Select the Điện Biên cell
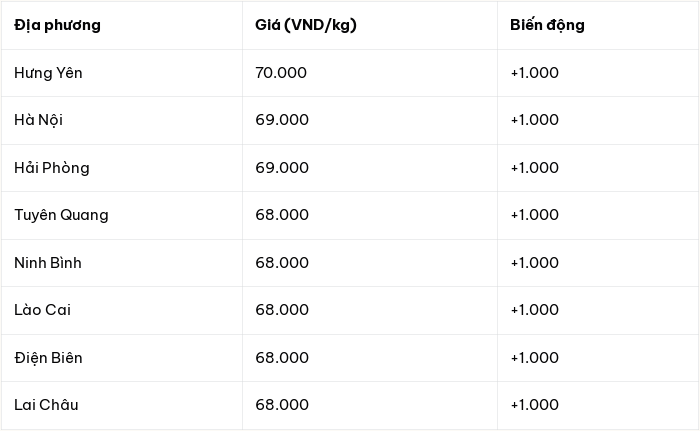 click(x=48, y=358)
